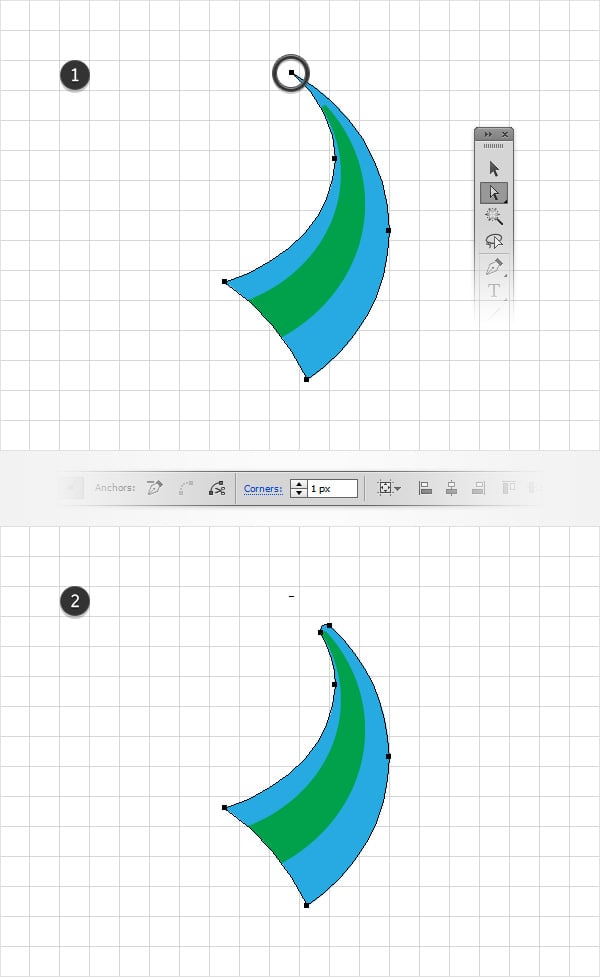Select the circled top anchor point in step 1

292,73
